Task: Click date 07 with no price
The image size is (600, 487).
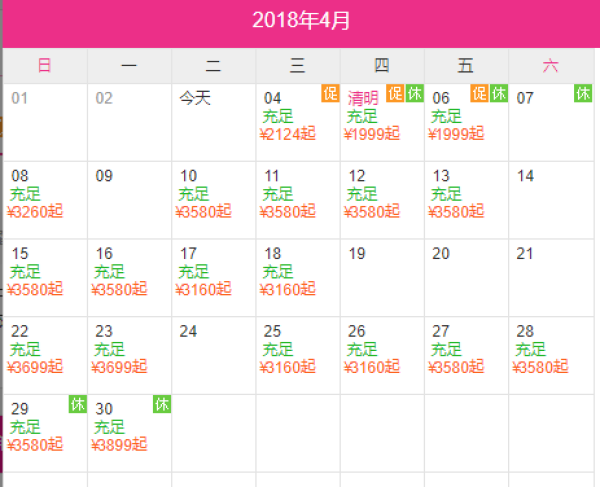Action: pyautogui.click(x=551, y=122)
